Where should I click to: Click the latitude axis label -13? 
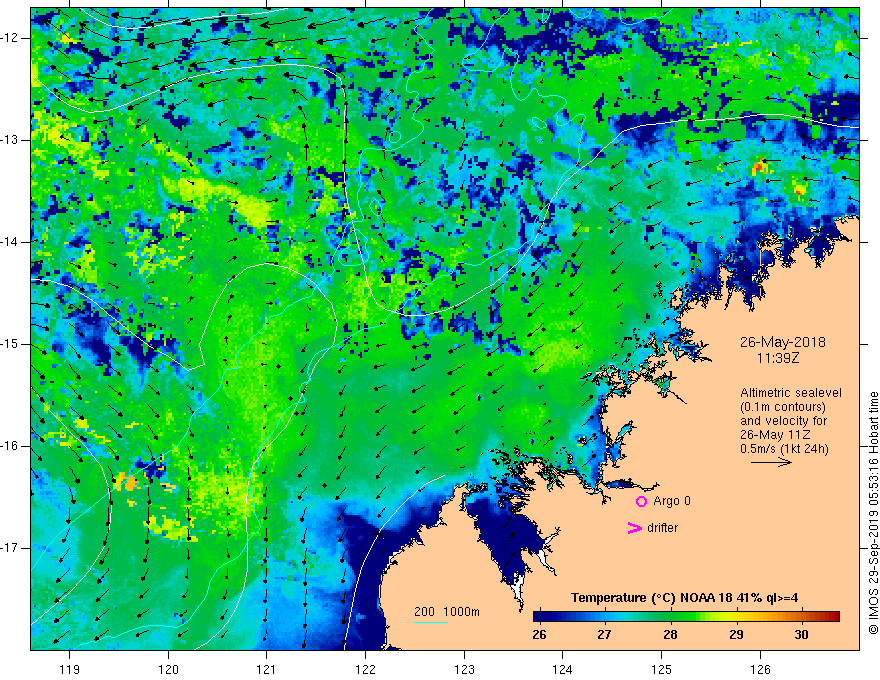click(x=11, y=140)
